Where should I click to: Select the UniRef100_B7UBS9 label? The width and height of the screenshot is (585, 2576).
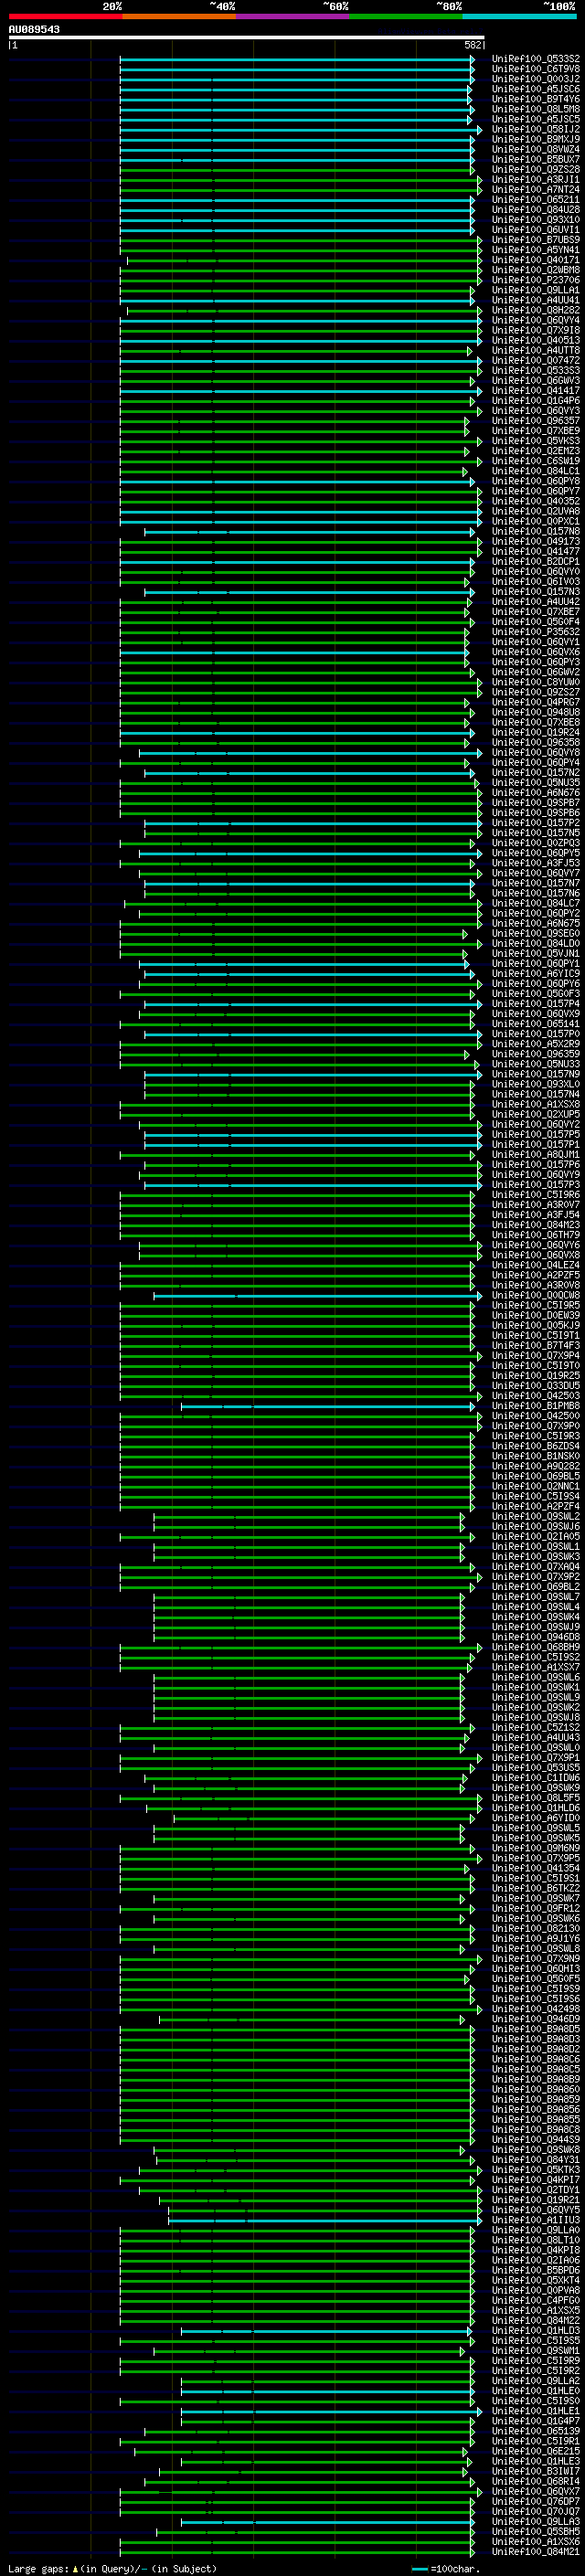(x=536, y=240)
